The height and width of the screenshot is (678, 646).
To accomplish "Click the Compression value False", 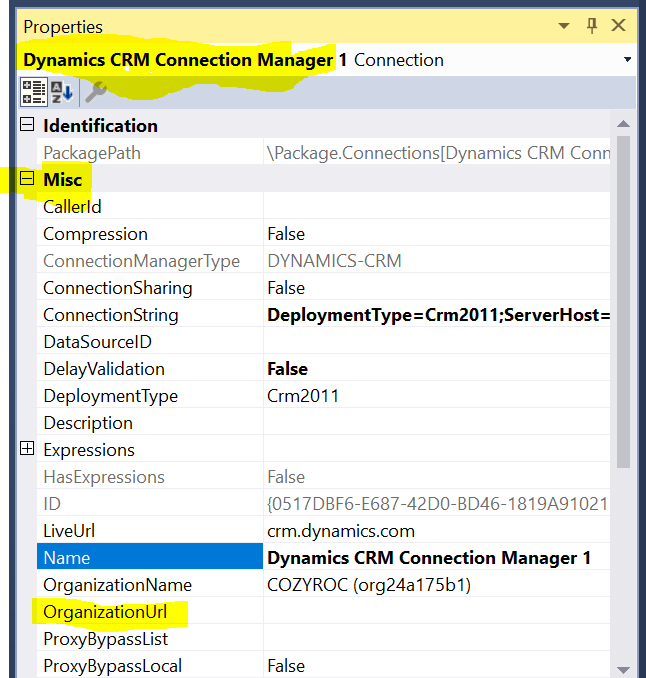I will (437, 234).
